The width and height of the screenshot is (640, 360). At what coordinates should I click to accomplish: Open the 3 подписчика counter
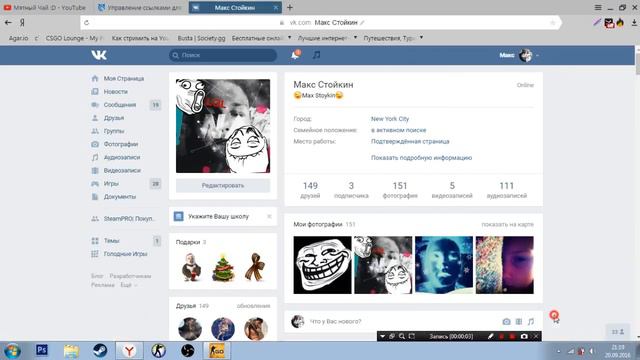[x=351, y=190]
